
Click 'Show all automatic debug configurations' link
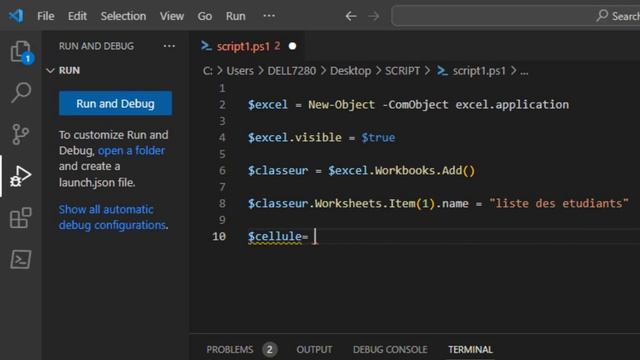coord(112,217)
